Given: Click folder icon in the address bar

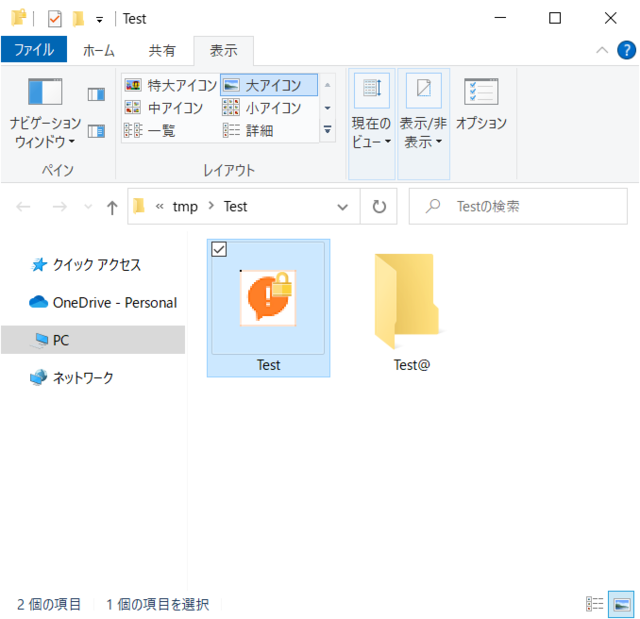Looking at the screenshot, I should tap(139, 206).
